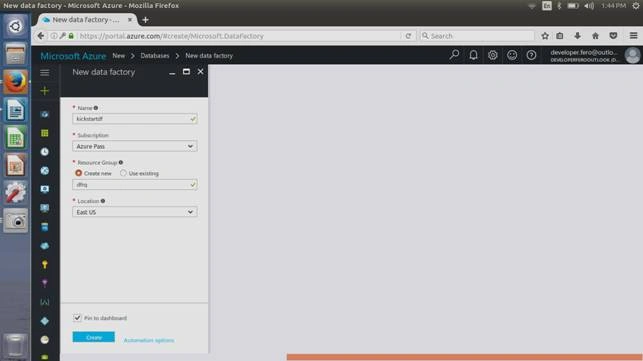Close the New data factory blade

tap(200, 71)
